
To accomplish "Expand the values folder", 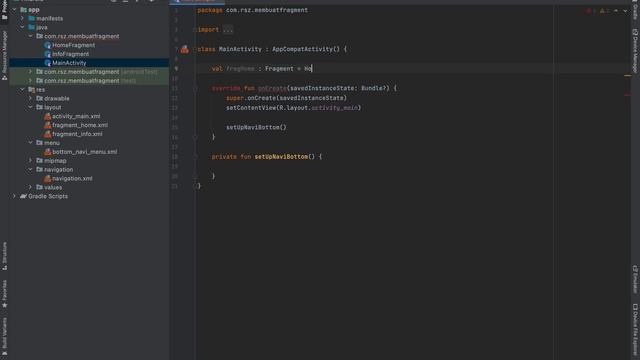I will 31,187.
